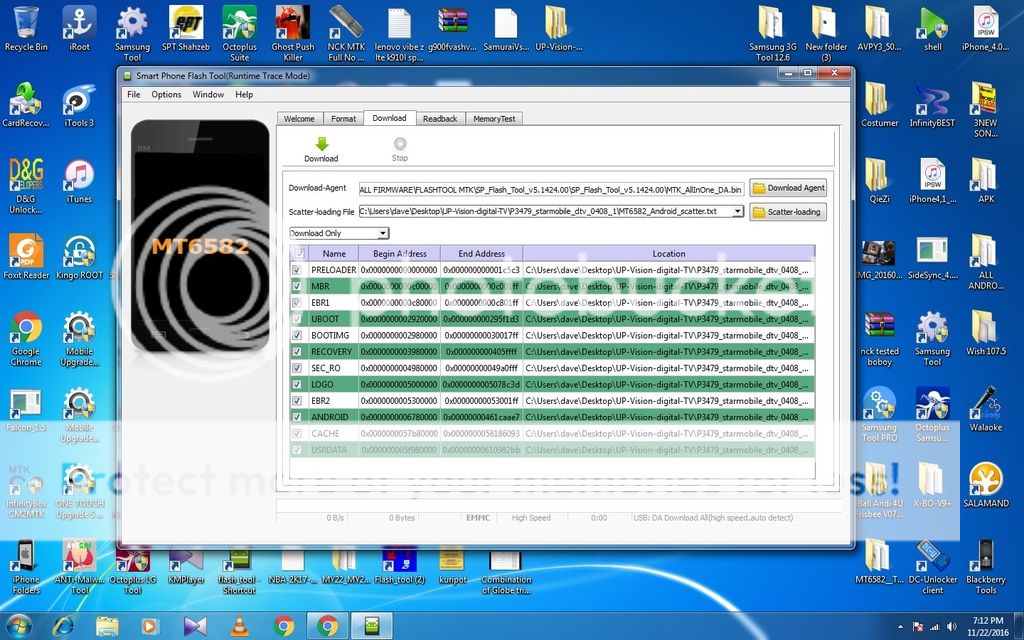The width and height of the screenshot is (1024, 640).
Task: Expand the Scatter-loading File path dropdown
Action: 738,212
